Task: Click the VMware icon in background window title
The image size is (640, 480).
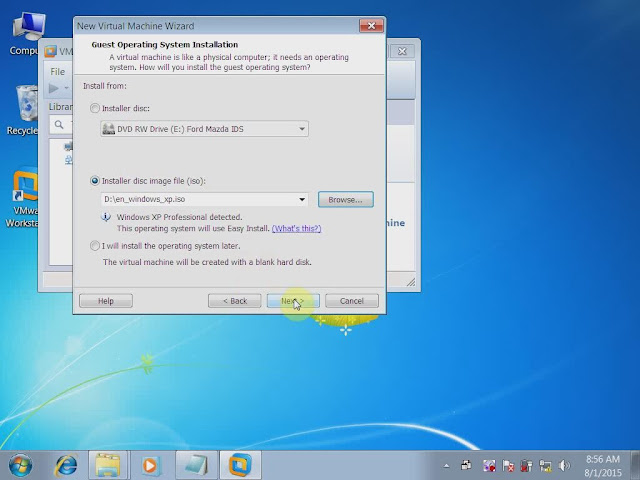Action: (50, 51)
